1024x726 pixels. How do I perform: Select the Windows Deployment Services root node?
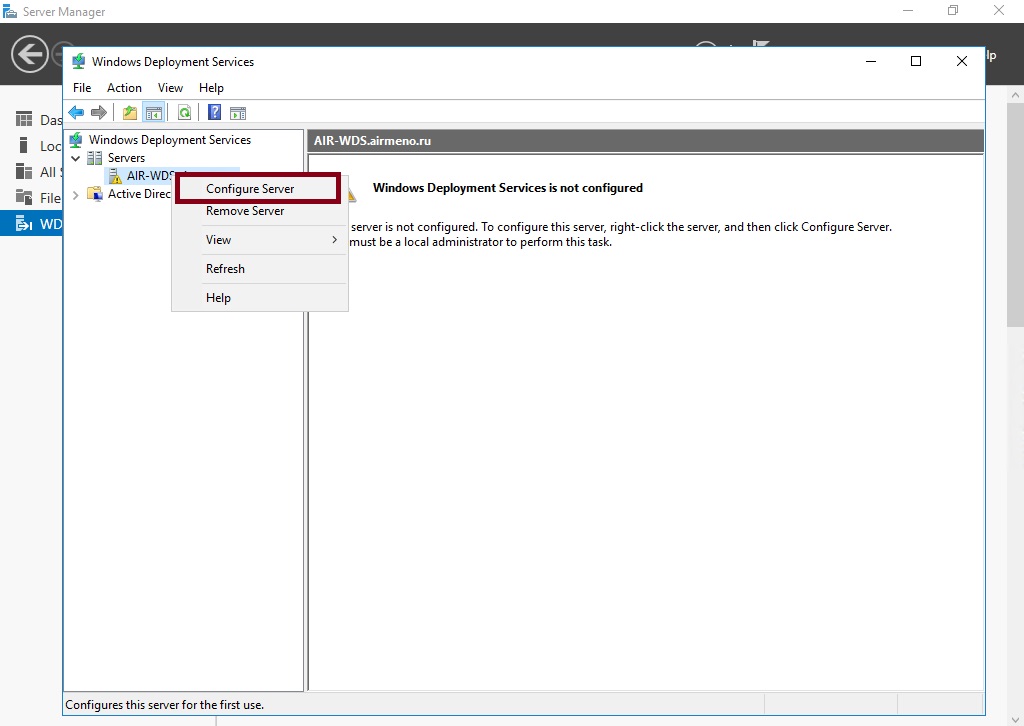(x=169, y=140)
